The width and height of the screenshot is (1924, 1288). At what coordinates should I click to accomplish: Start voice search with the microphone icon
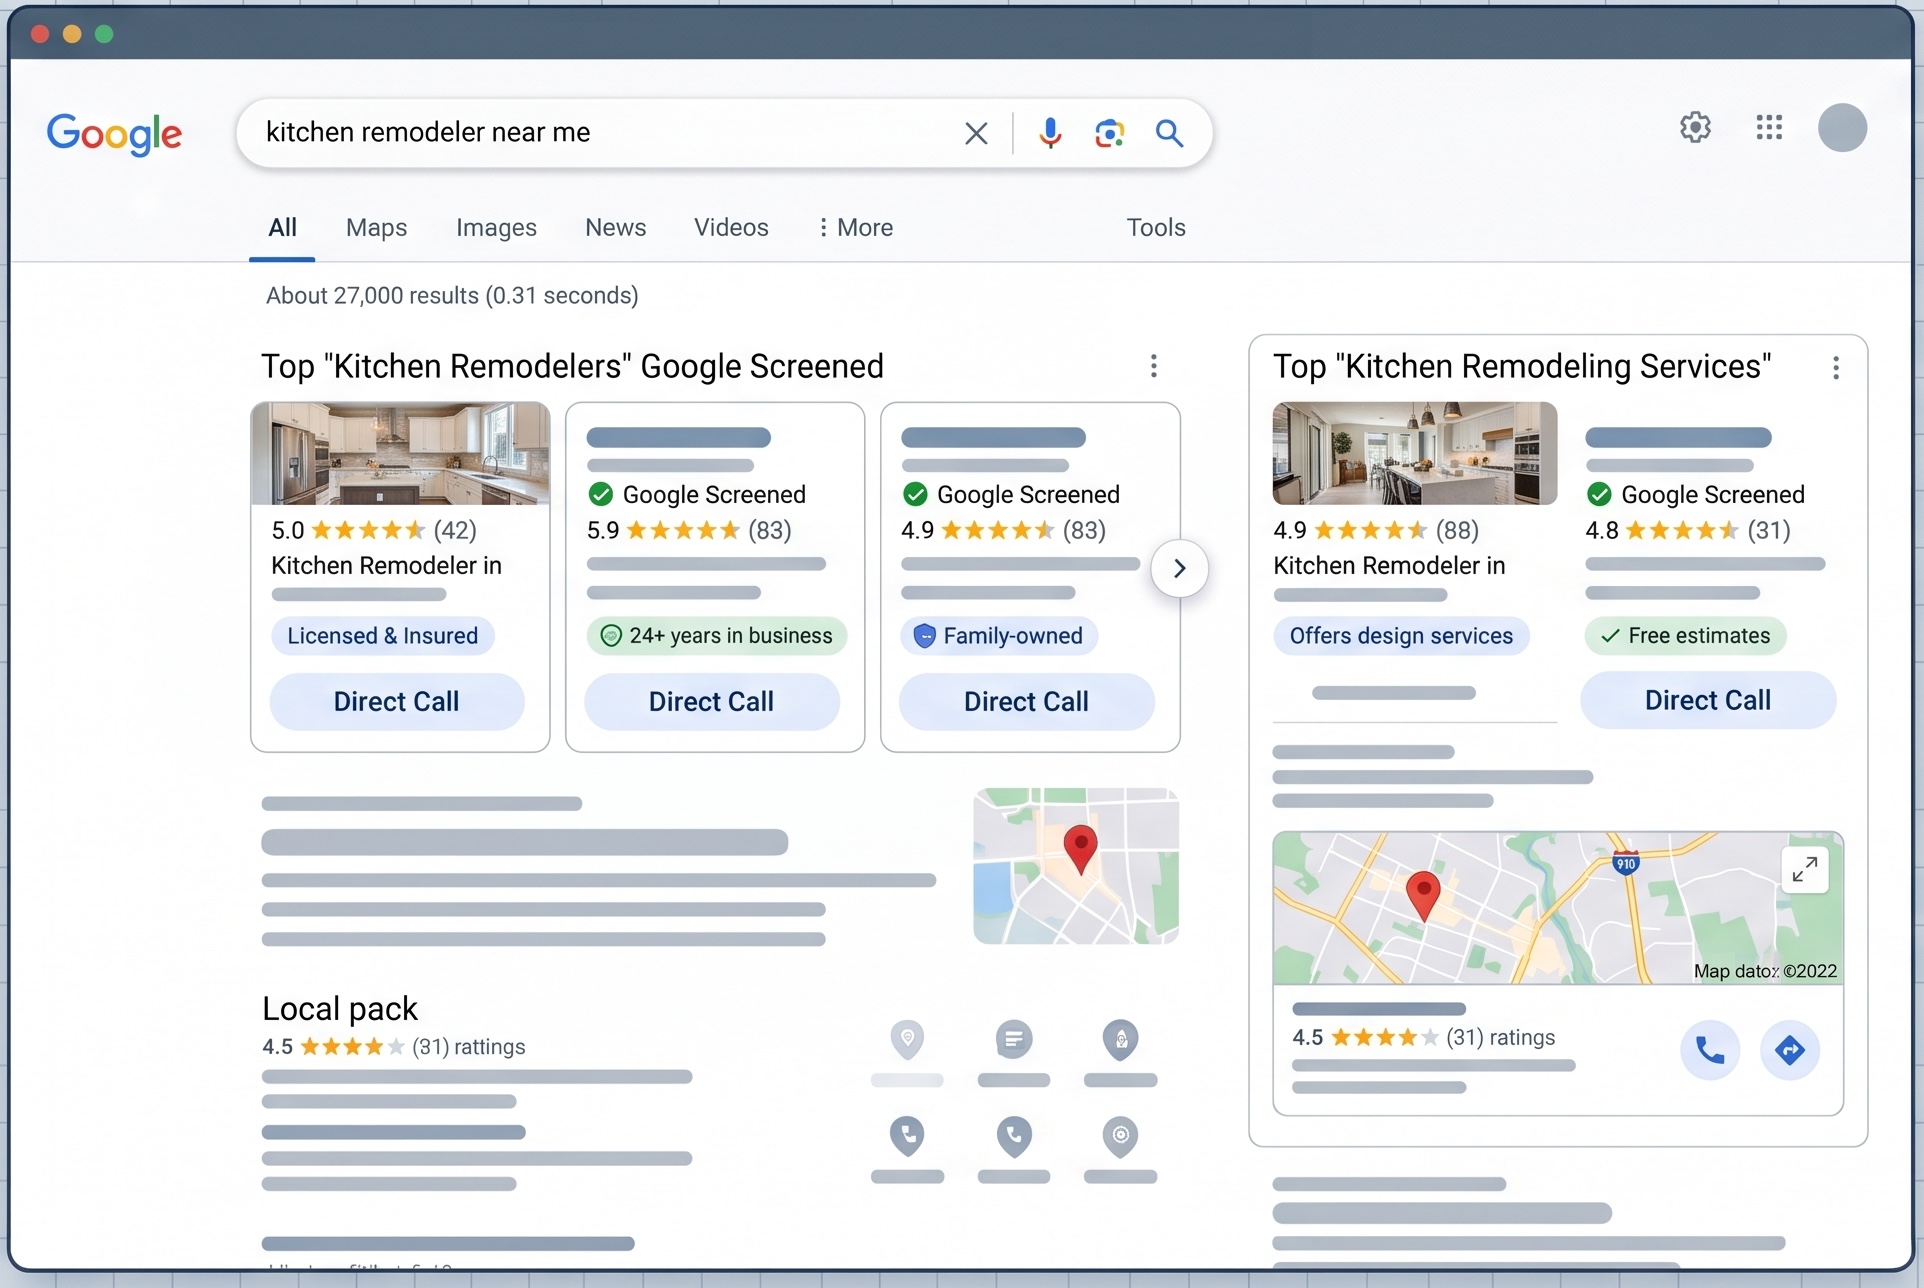coord(1049,133)
